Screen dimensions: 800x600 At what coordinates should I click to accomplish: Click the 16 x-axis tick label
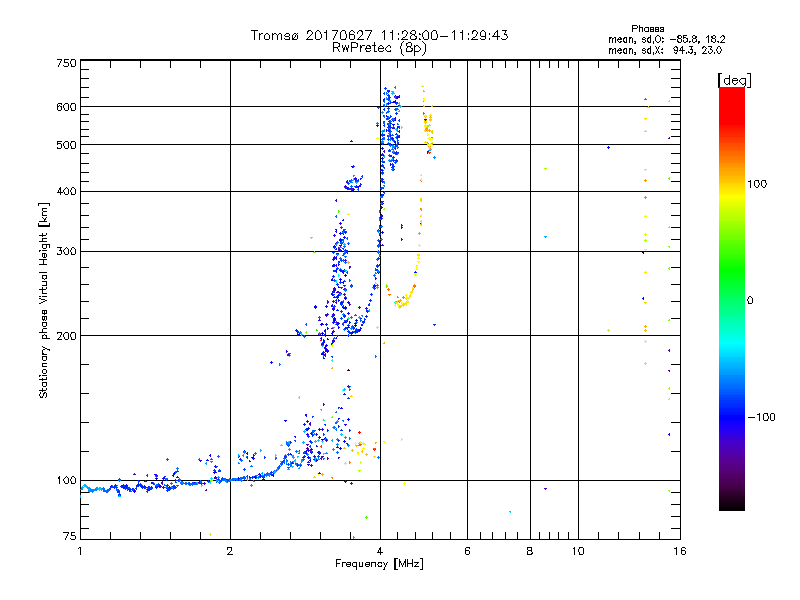tap(678, 551)
